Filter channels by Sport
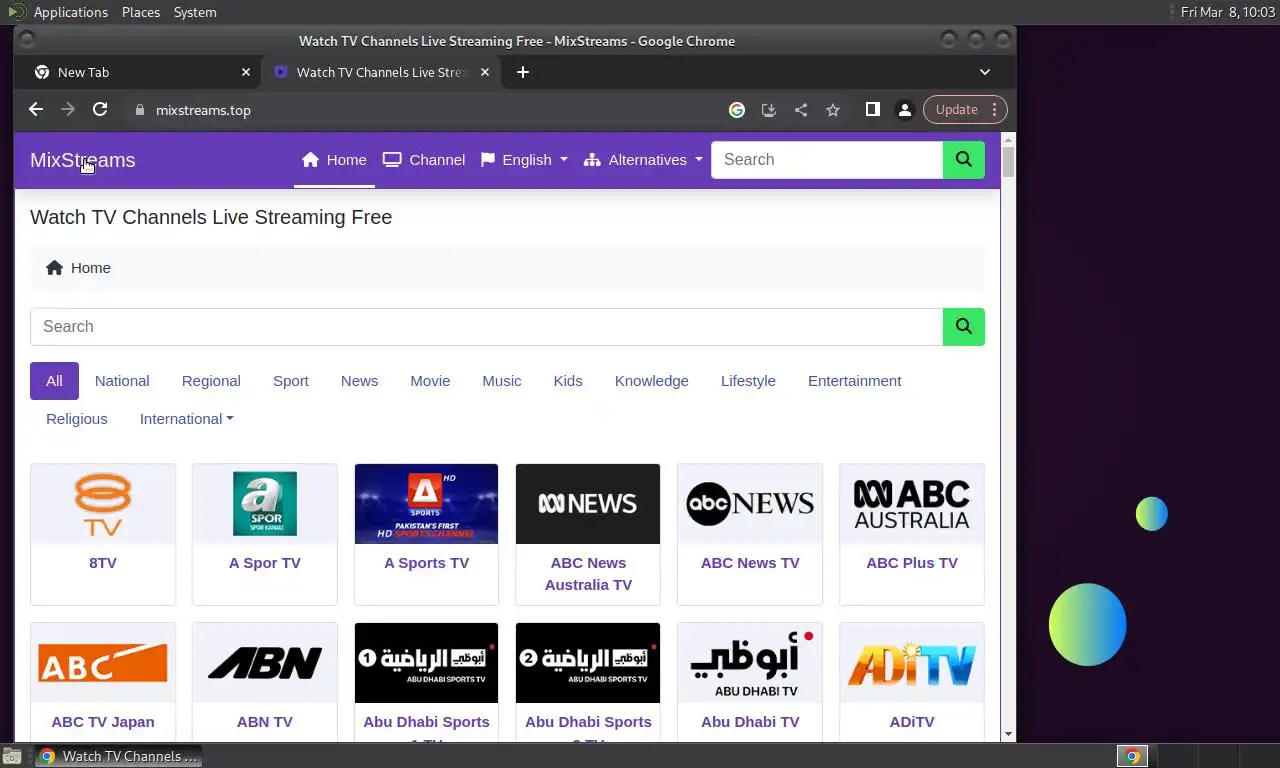 (291, 381)
